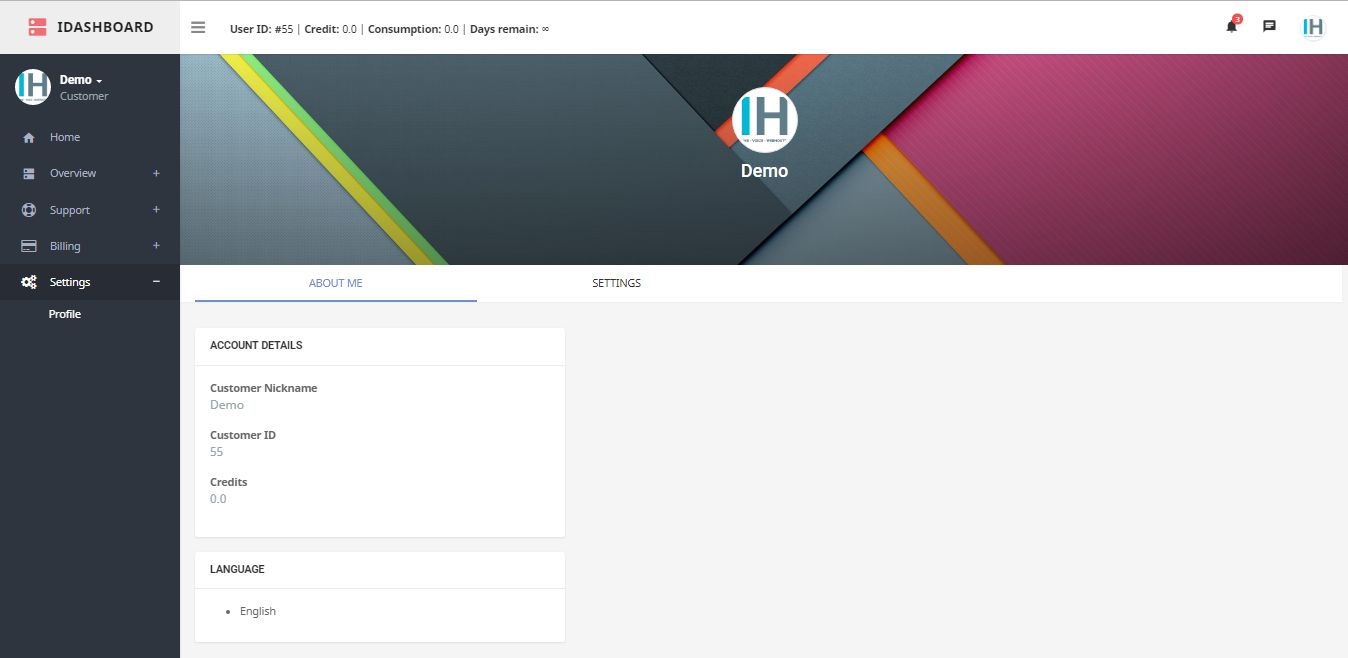Image resolution: width=1348 pixels, height=658 pixels.
Task: Open the top-right user avatar menu
Action: tap(1313, 27)
